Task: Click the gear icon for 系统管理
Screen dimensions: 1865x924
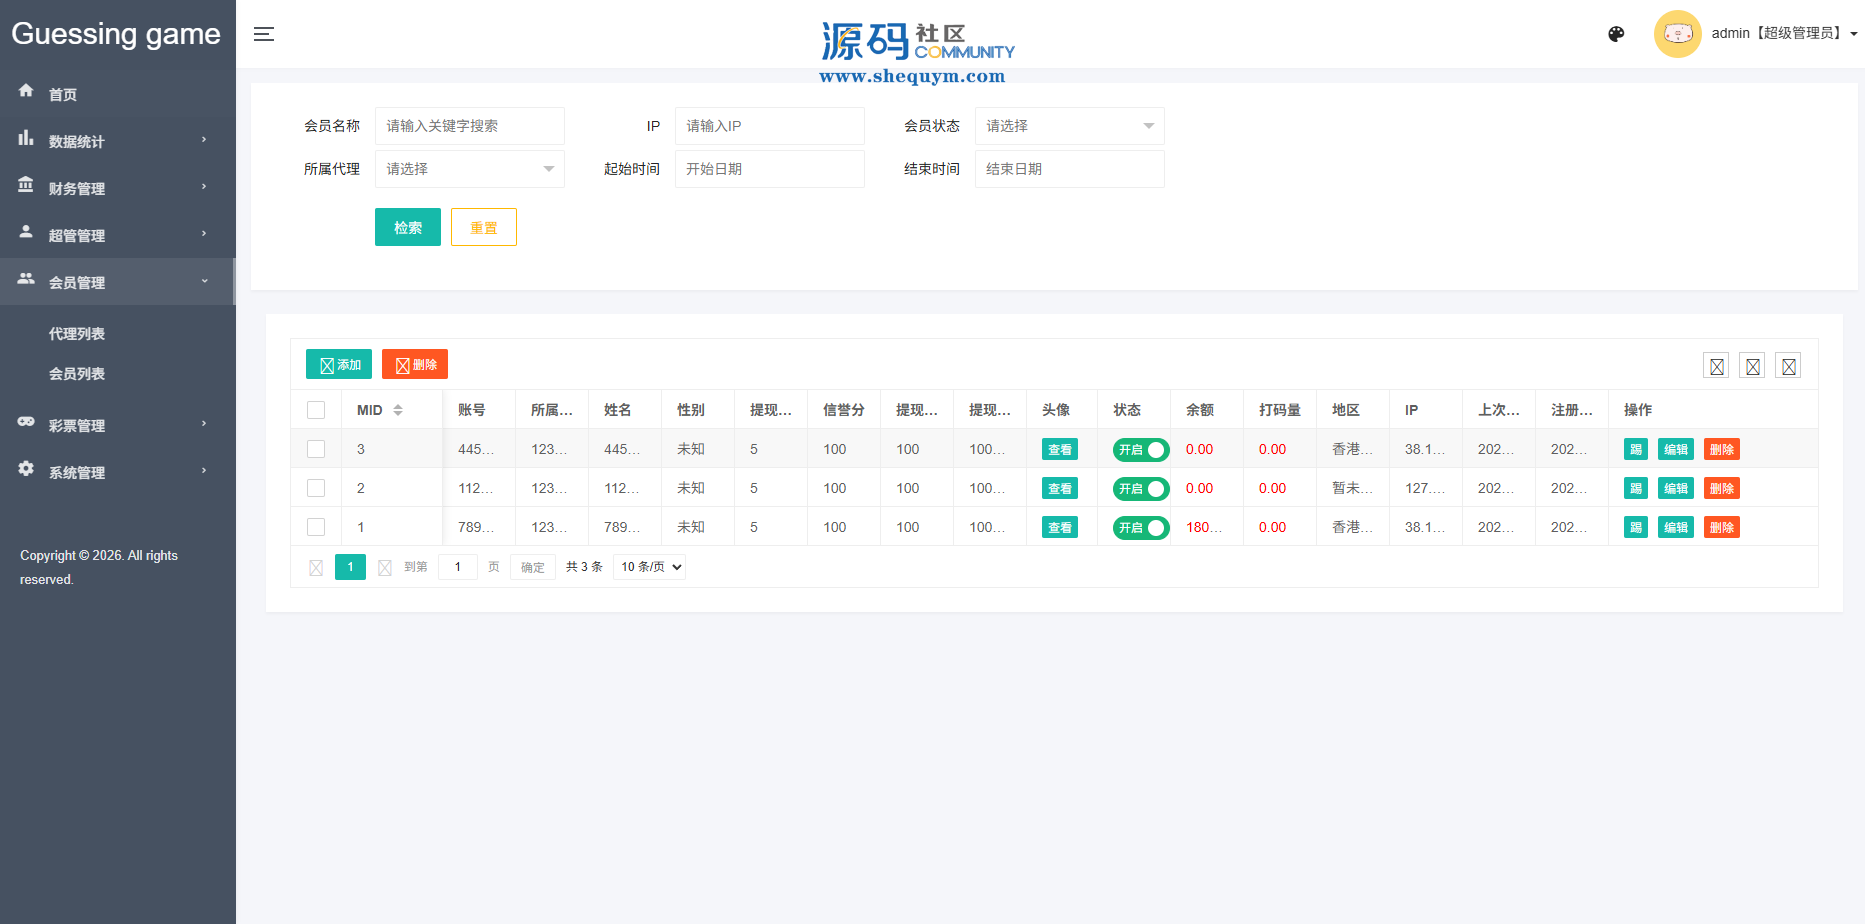Action: (26, 469)
